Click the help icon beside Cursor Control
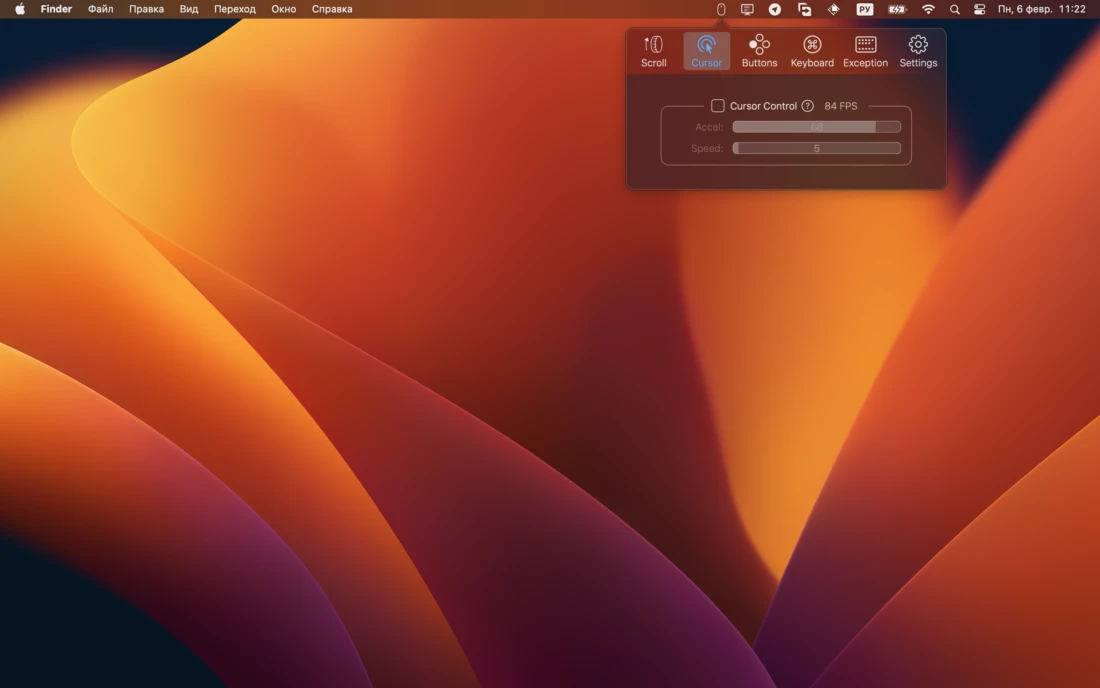The width and height of the screenshot is (1100, 688). (x=808, y=106)
